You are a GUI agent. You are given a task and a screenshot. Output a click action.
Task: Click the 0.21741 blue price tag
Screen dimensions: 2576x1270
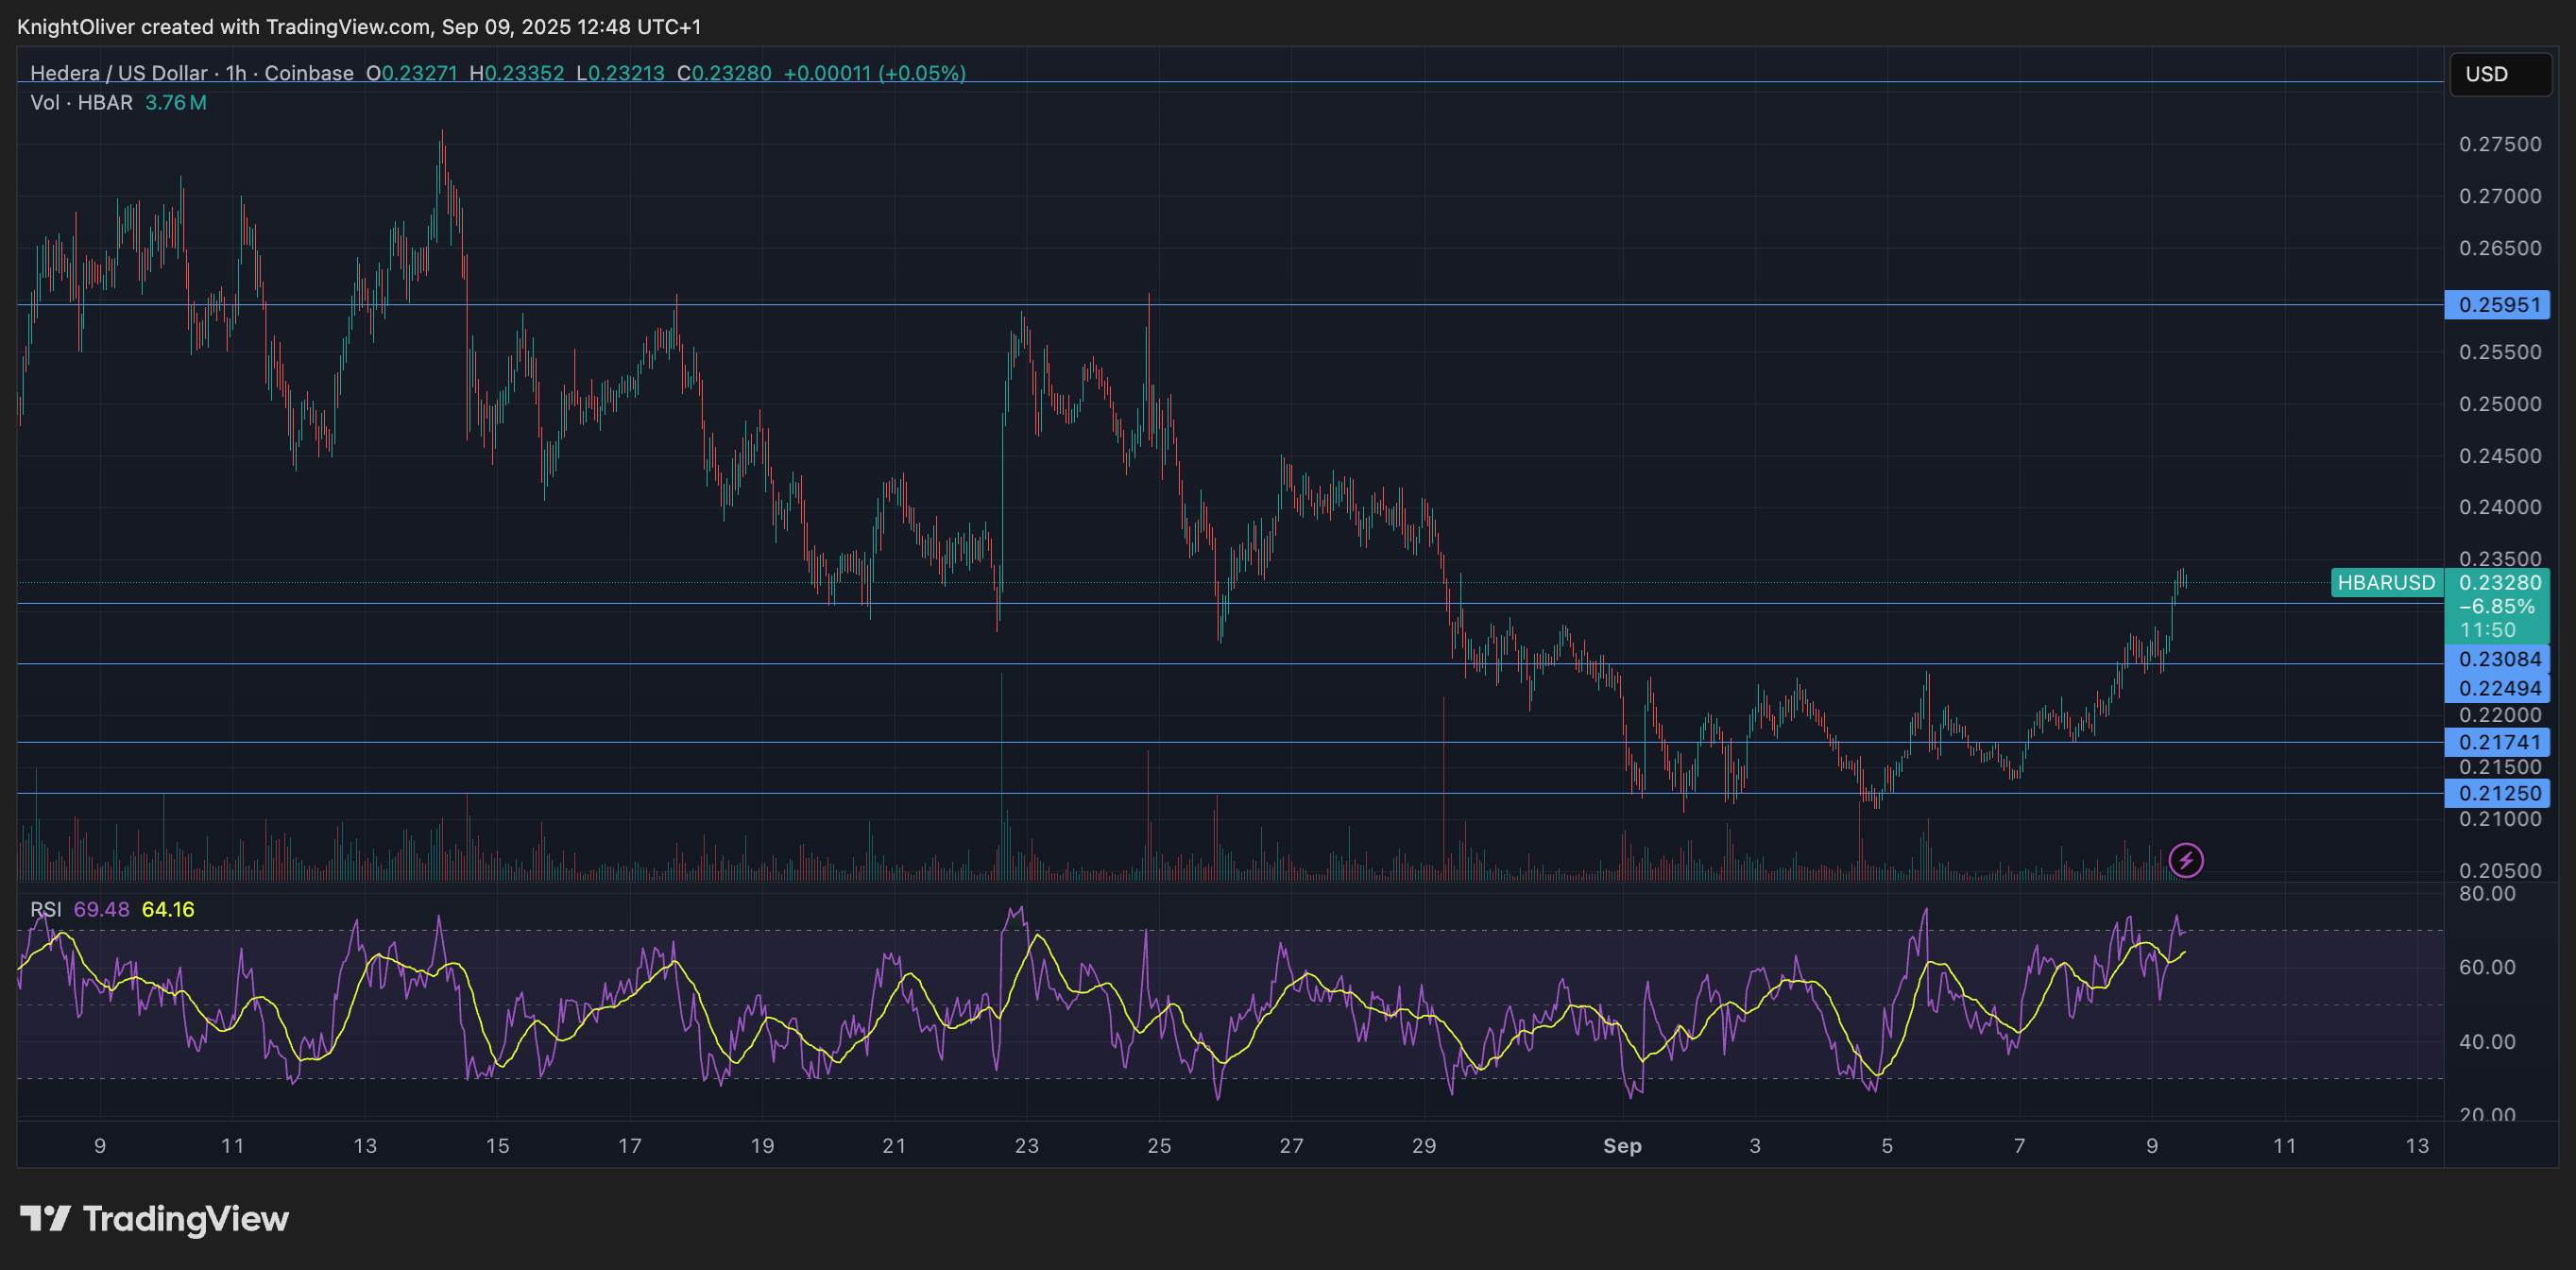[x=2497, y=742]
